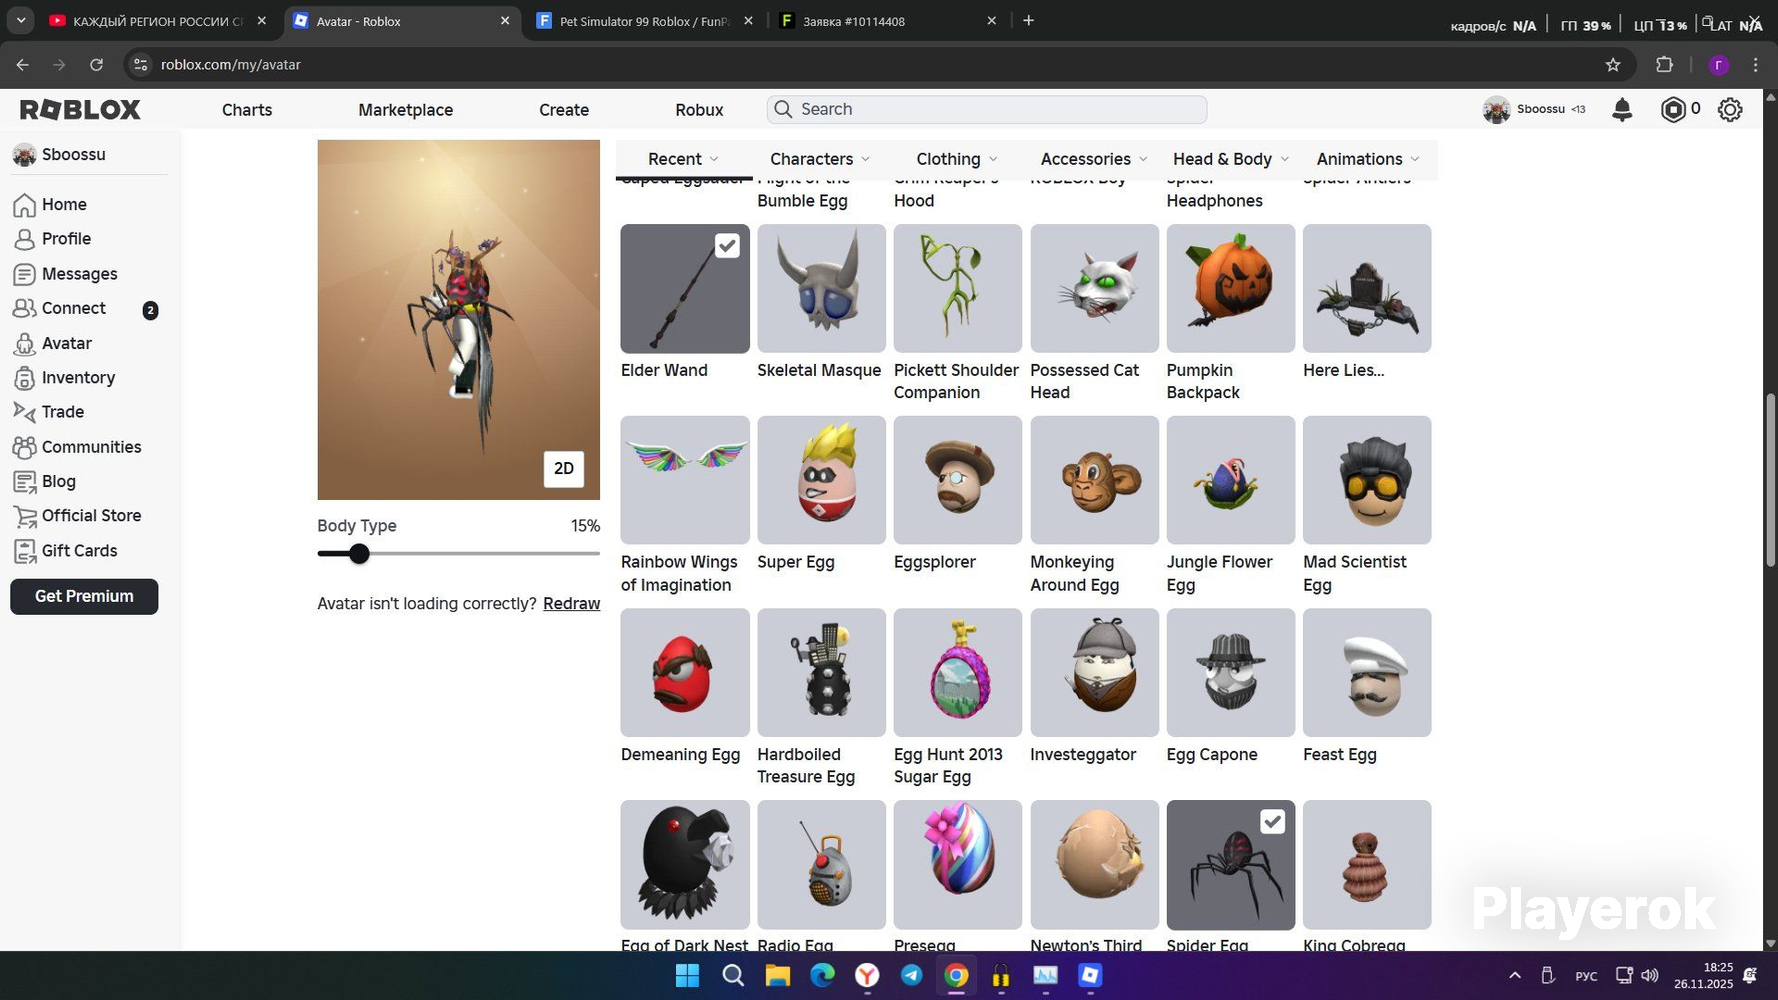Expand the Clothing dropdown
Image resolution: width=1778 pixels, height=1000 pixels.
tap(957, 159)
